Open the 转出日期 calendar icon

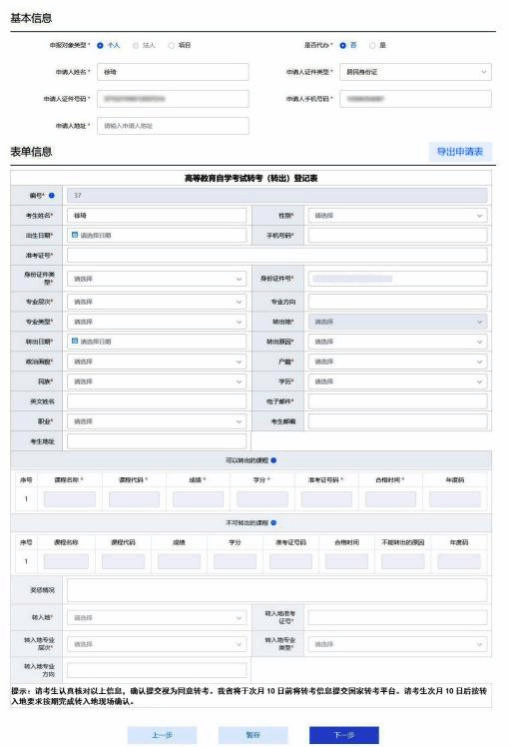[x=74, y=341]
